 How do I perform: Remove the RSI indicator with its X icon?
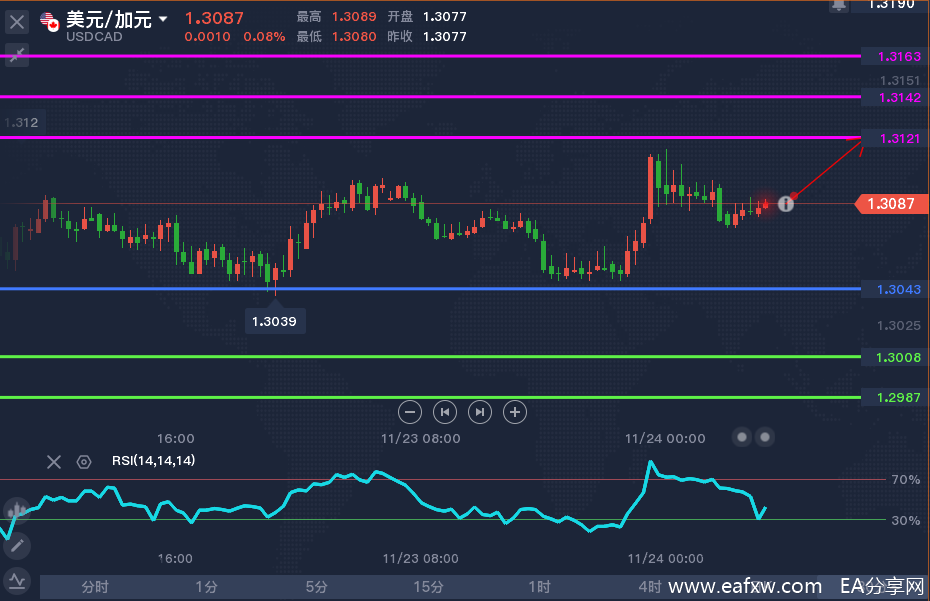point(54,461)
